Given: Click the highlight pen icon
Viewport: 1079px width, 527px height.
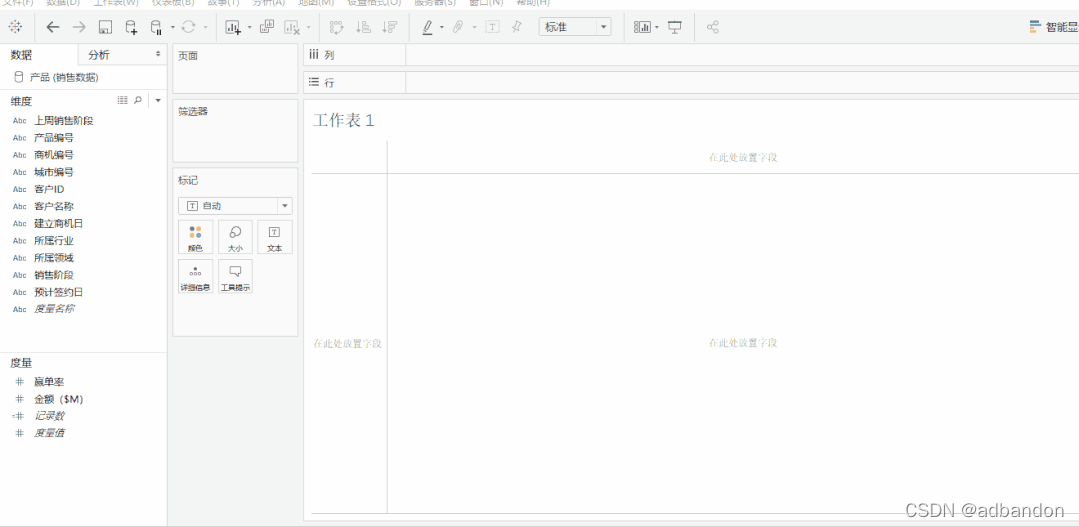Looking at the screenshot, I should [427, 28].
